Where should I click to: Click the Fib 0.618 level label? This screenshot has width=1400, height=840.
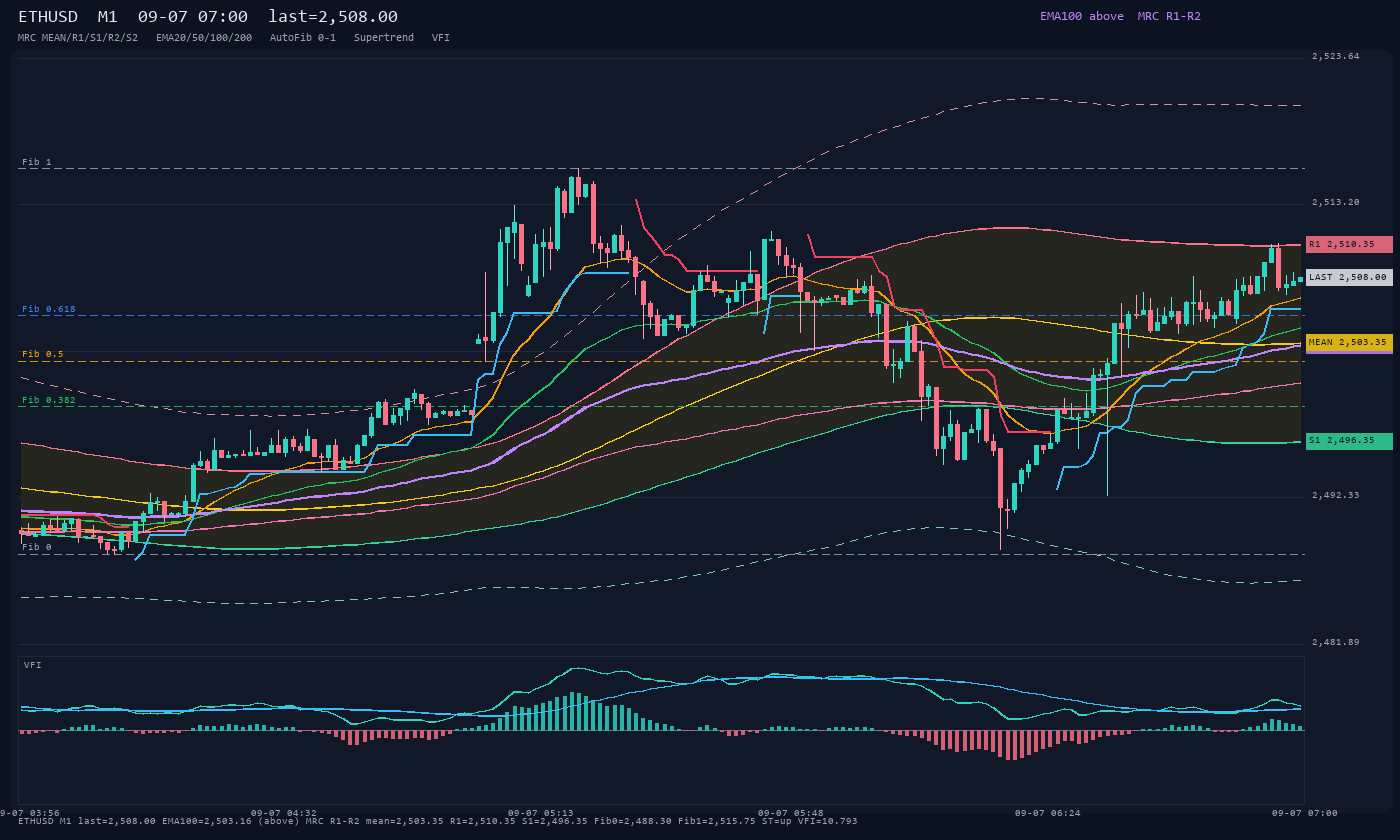49,309
